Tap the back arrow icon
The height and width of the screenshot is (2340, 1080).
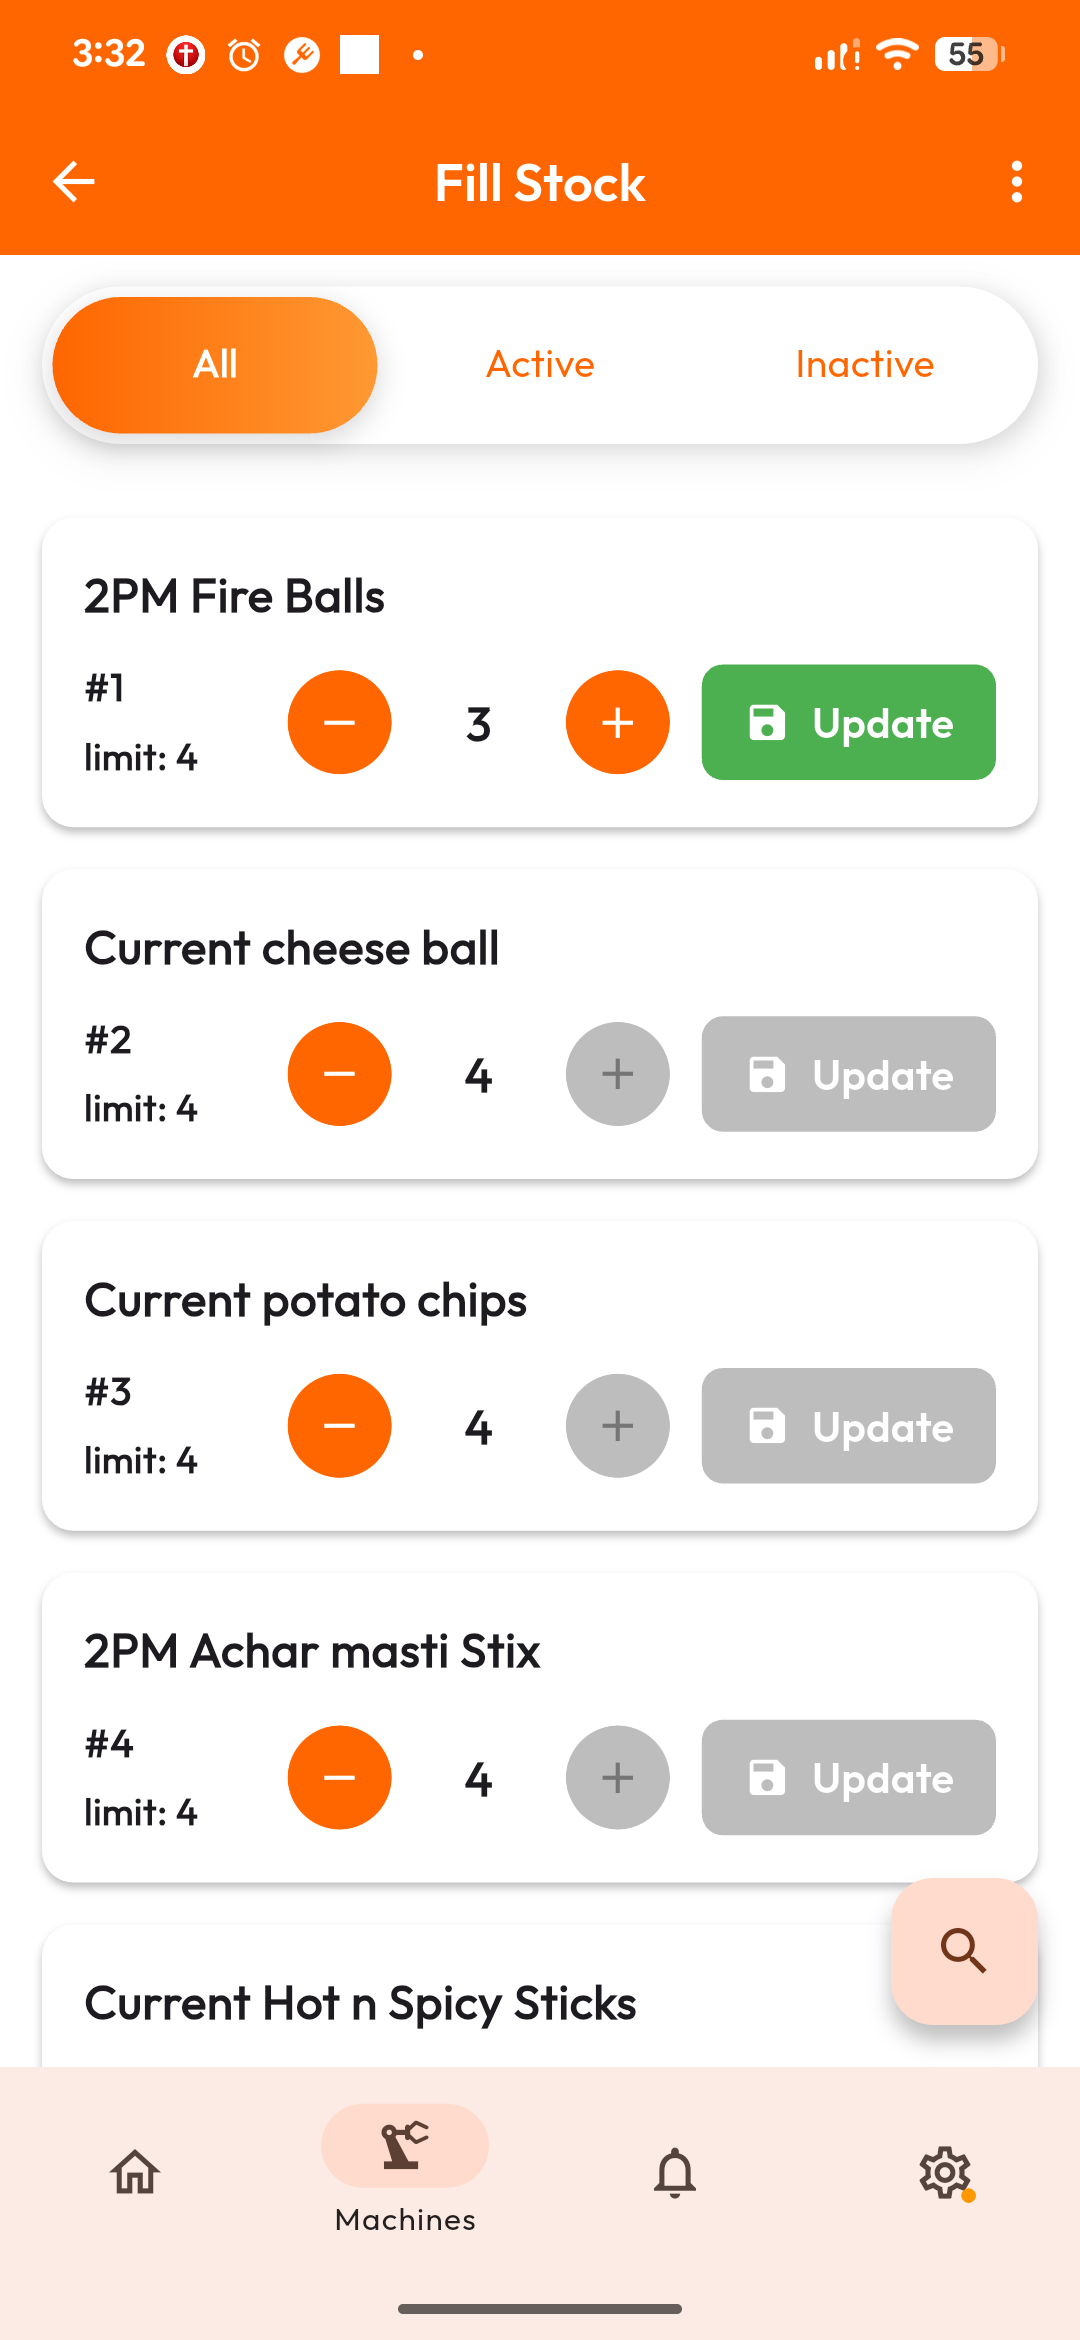coord(74,182)
